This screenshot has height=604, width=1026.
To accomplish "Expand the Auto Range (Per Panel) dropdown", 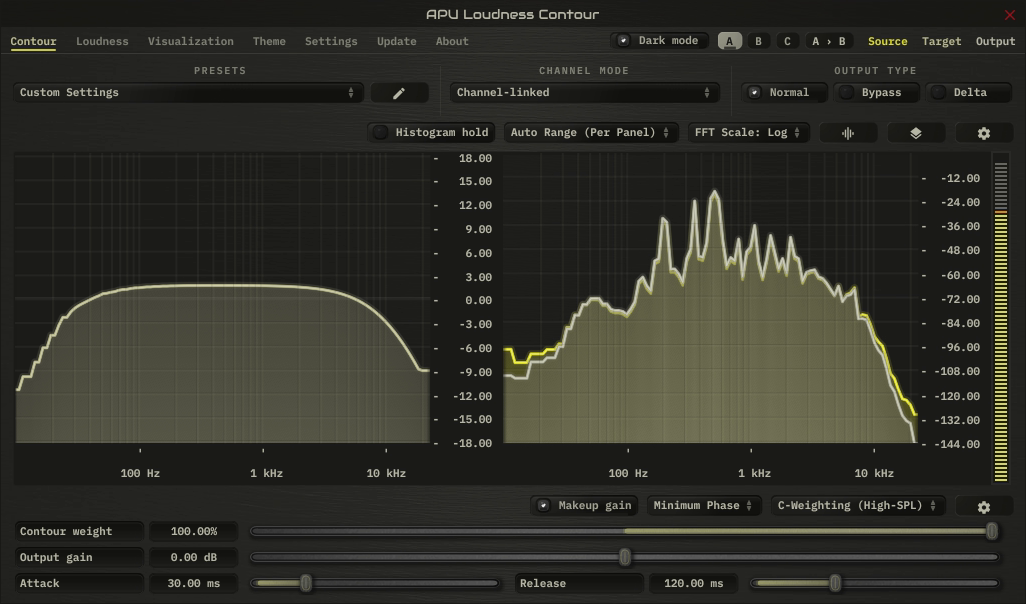I will point(591,133).
